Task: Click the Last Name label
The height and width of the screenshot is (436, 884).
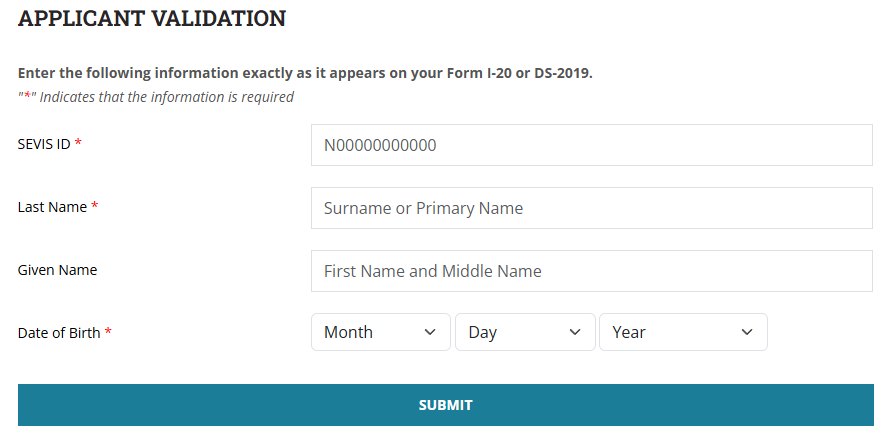Action: pos(52,207)
